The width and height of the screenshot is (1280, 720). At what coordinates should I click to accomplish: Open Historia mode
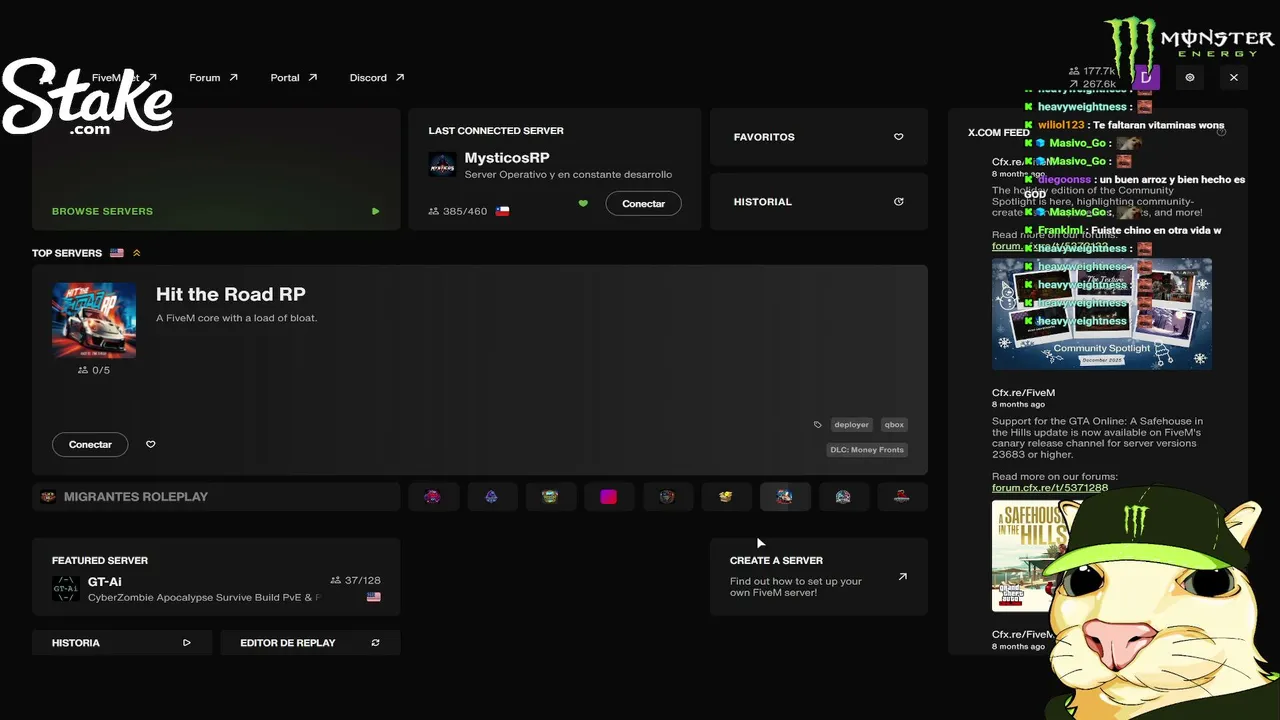[x=122, y=643]
